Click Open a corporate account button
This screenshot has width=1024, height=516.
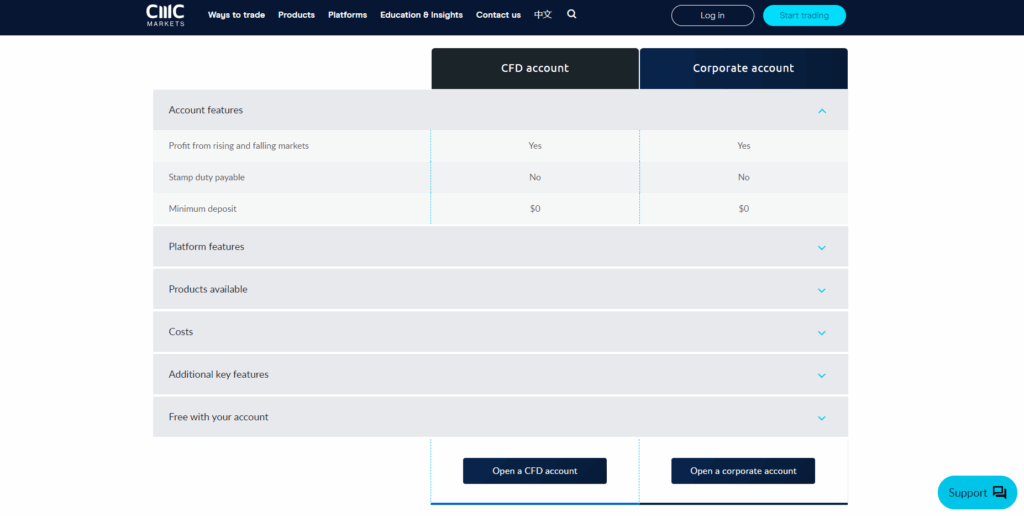(x=743, y=471)
